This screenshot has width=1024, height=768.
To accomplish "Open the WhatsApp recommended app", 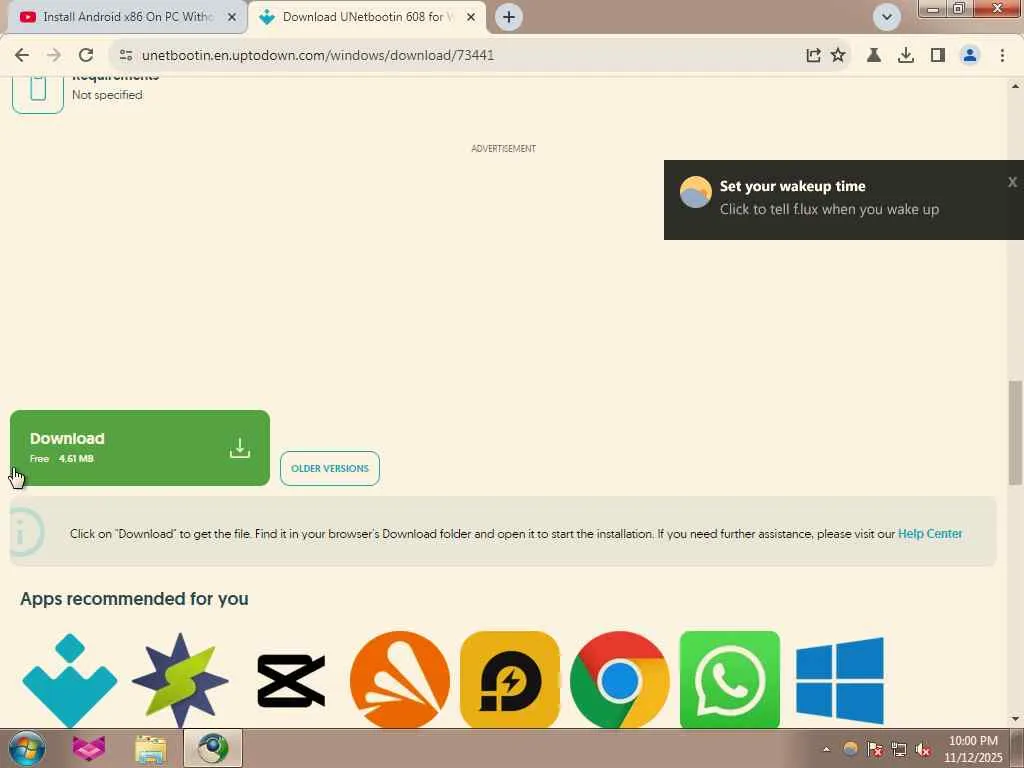I will pos(729,680).
